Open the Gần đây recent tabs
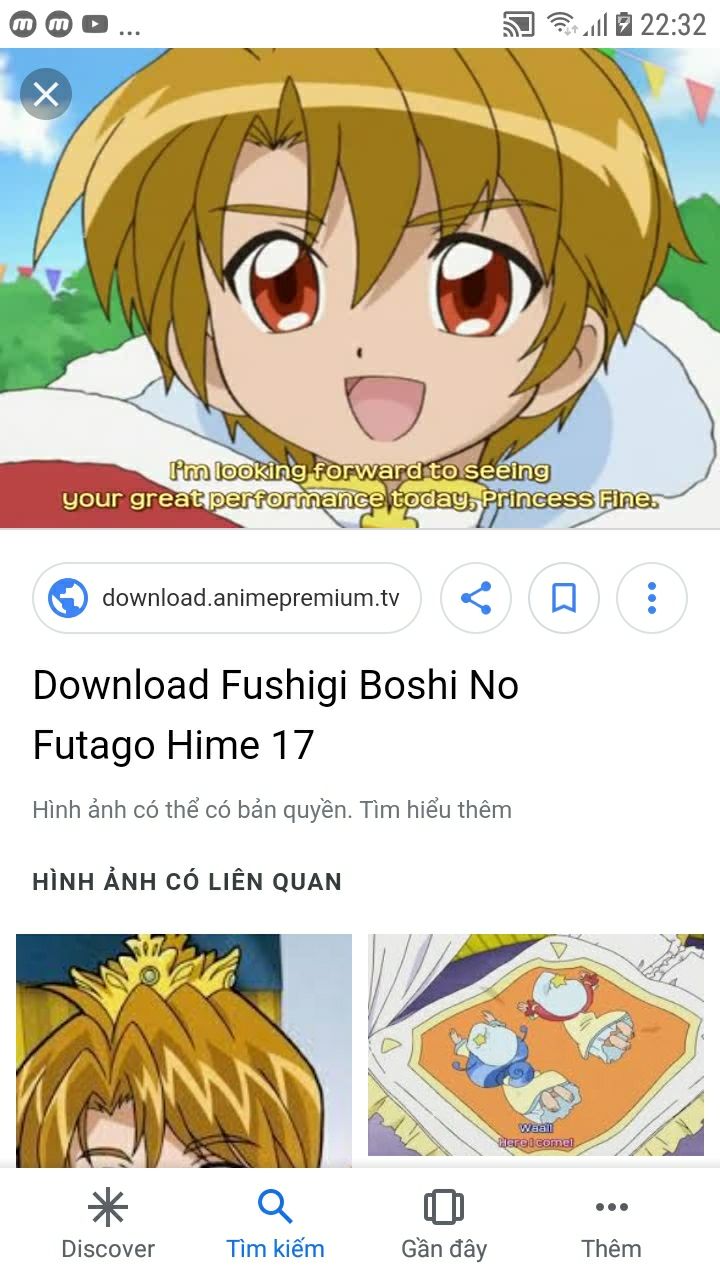The image size is (720, 1280). pyautogui.click(x=444, y=1224)
